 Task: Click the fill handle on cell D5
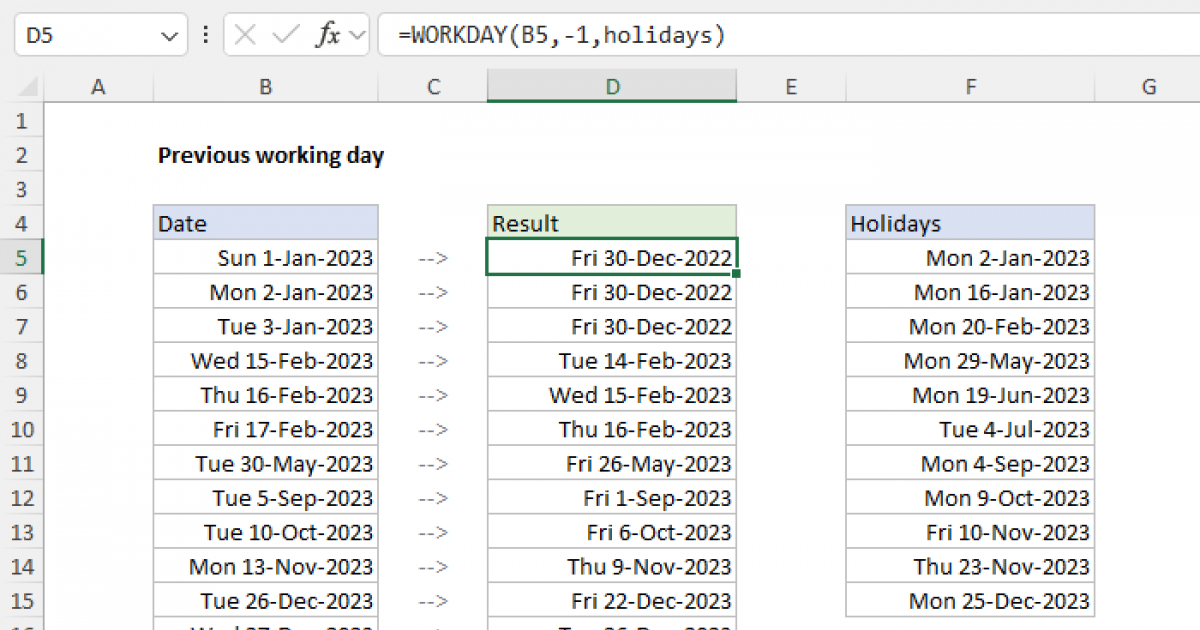pos(735,272)
